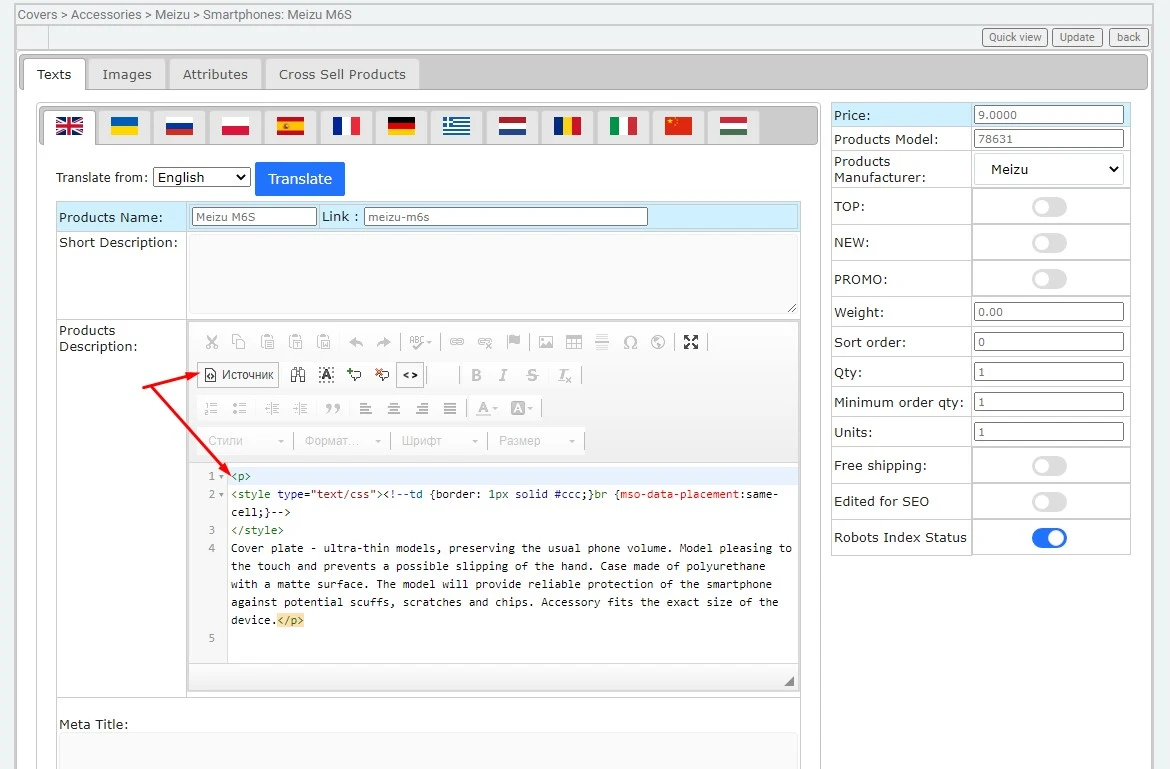Screen dimensions: 1170x769
Task: Open the Products Manufacturer dropdown showing Meizu
Action: tap(1048, 169)
